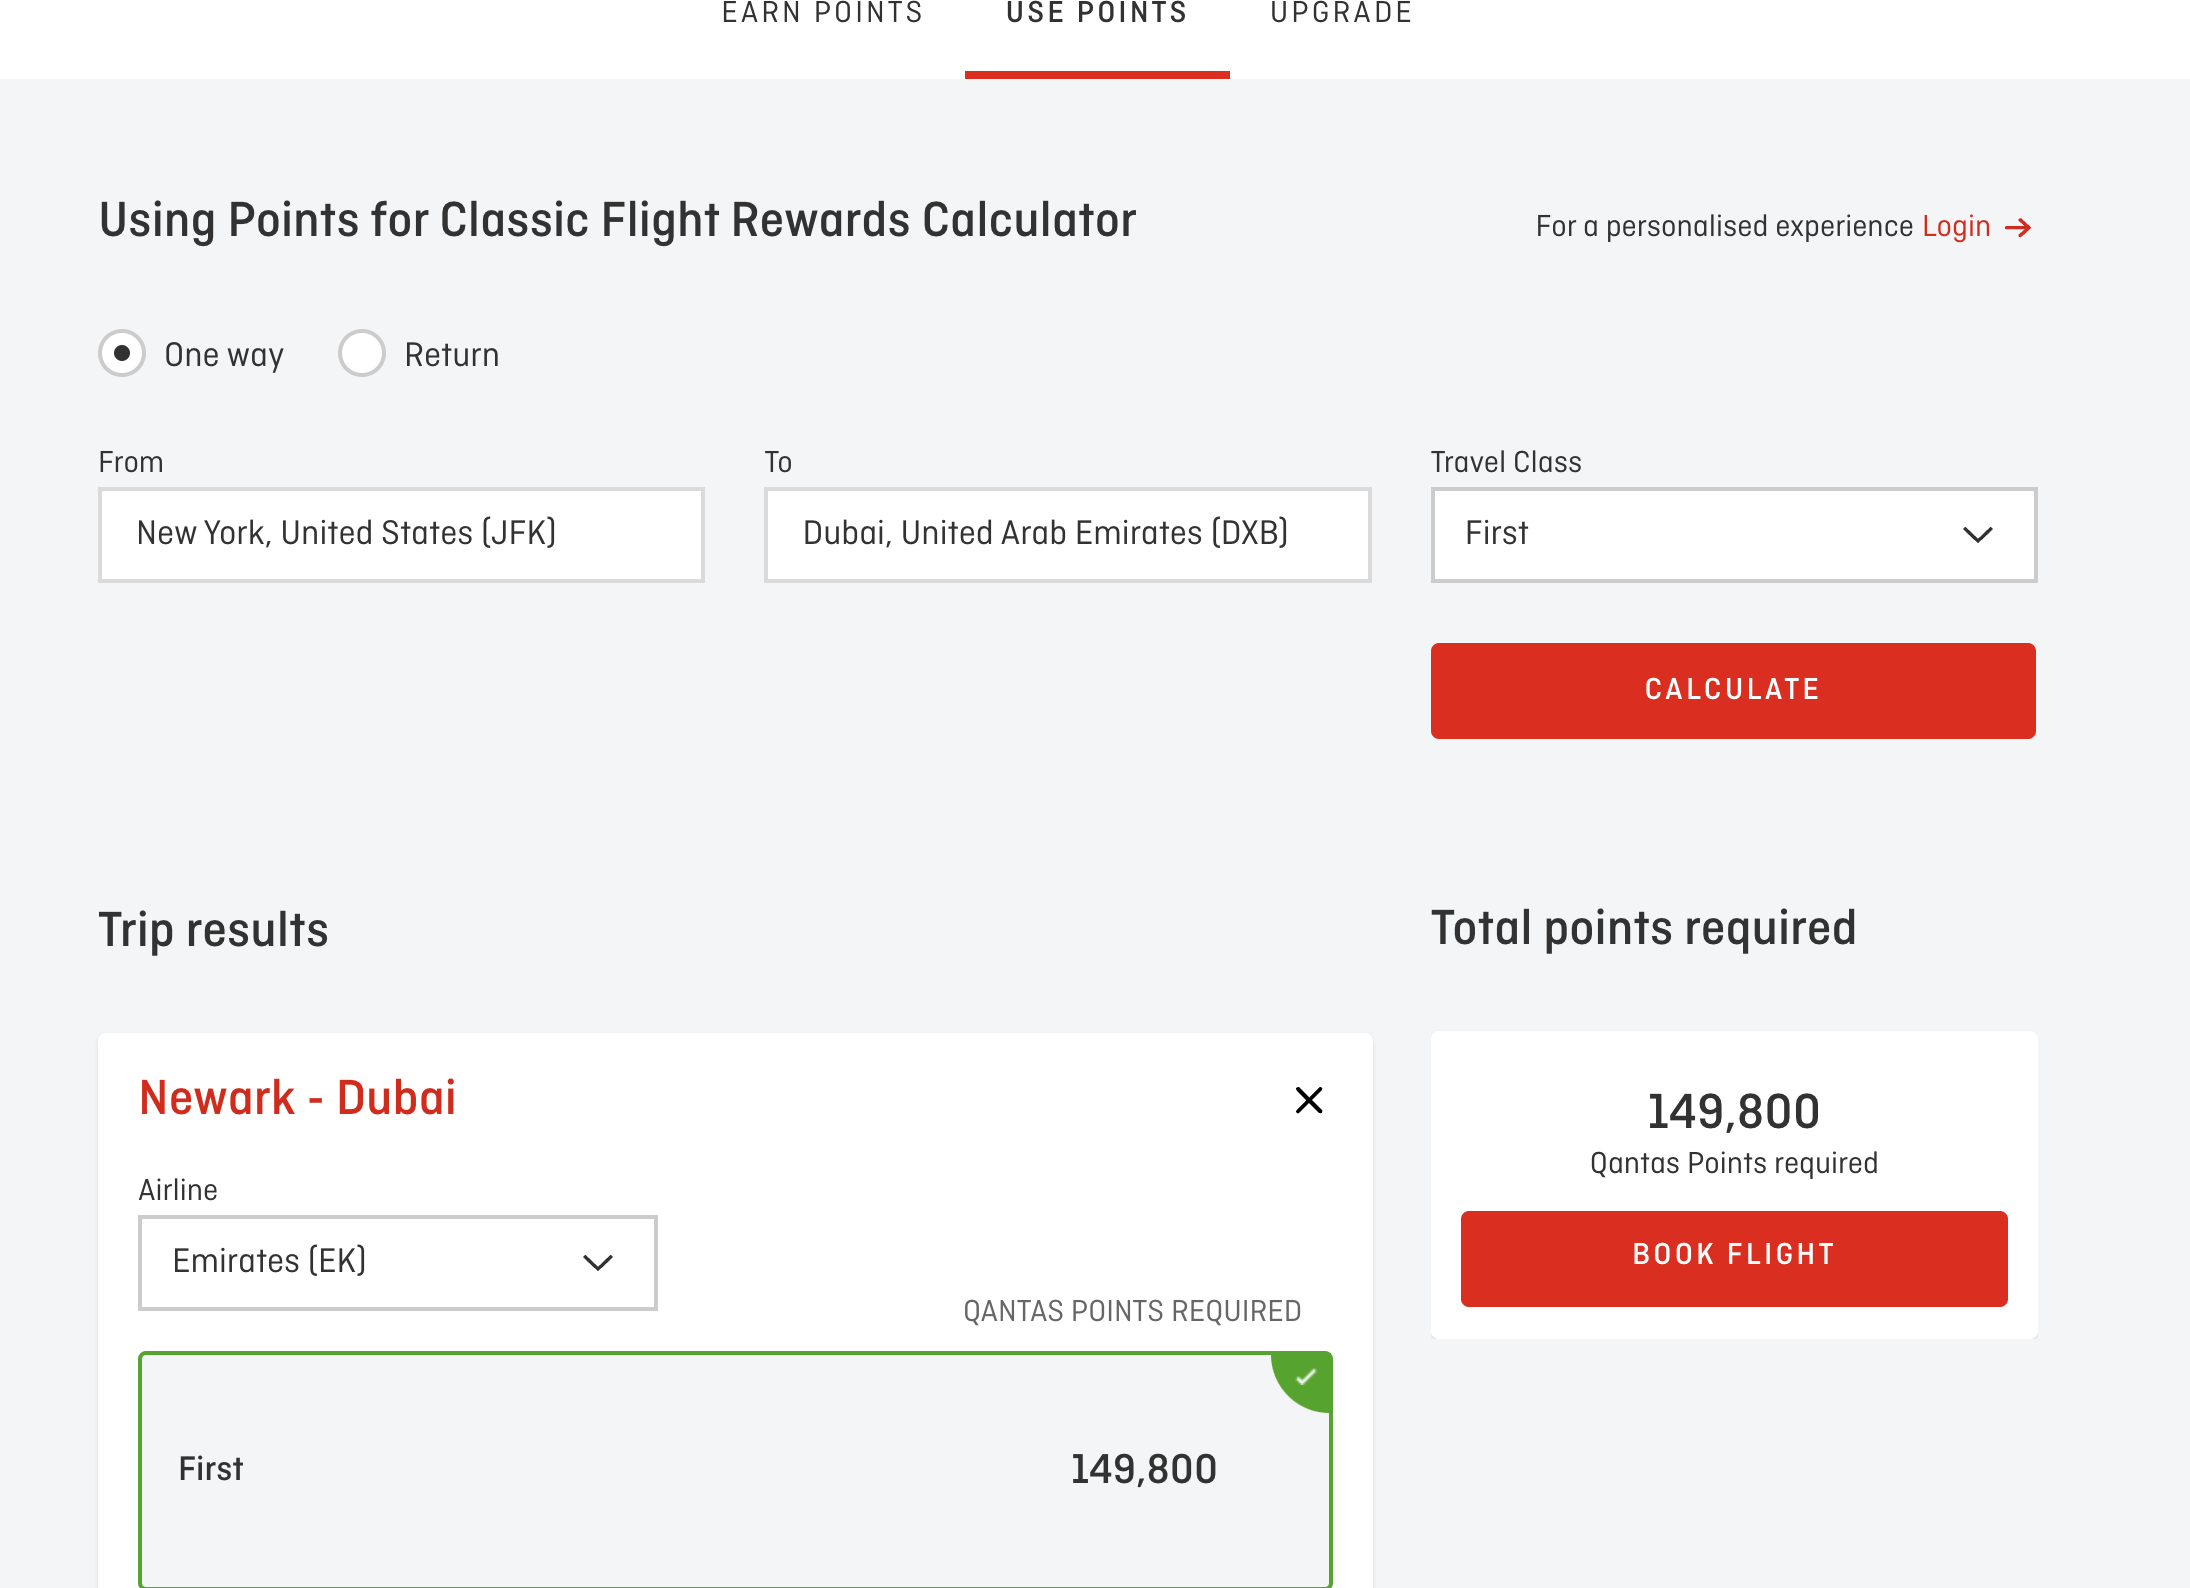Click the Login arrow icon

click(2018, 228)
